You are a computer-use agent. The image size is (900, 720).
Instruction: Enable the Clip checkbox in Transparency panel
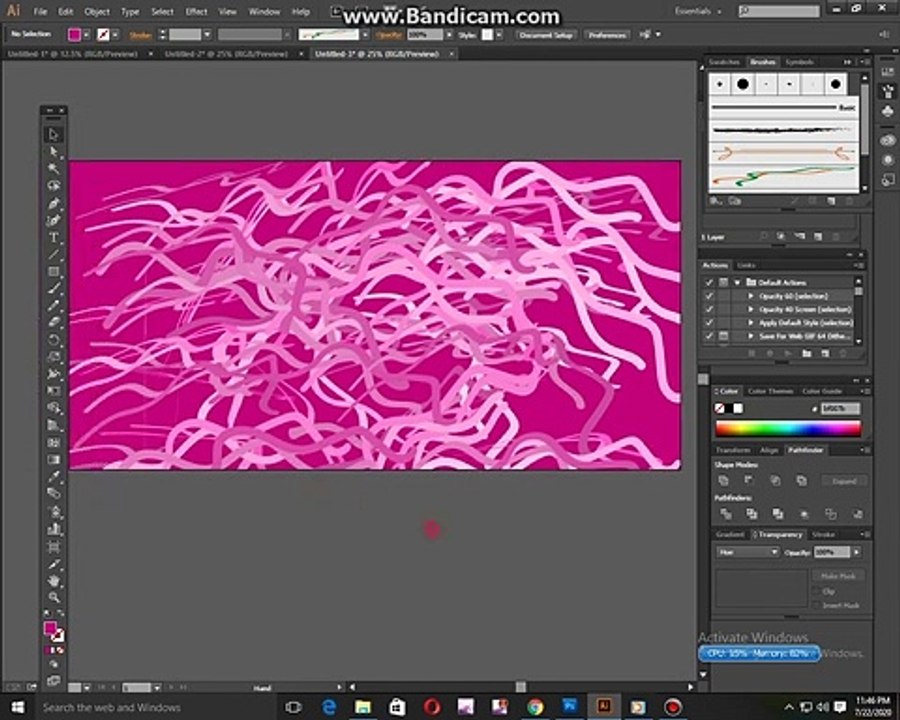[x=816, y=591]
